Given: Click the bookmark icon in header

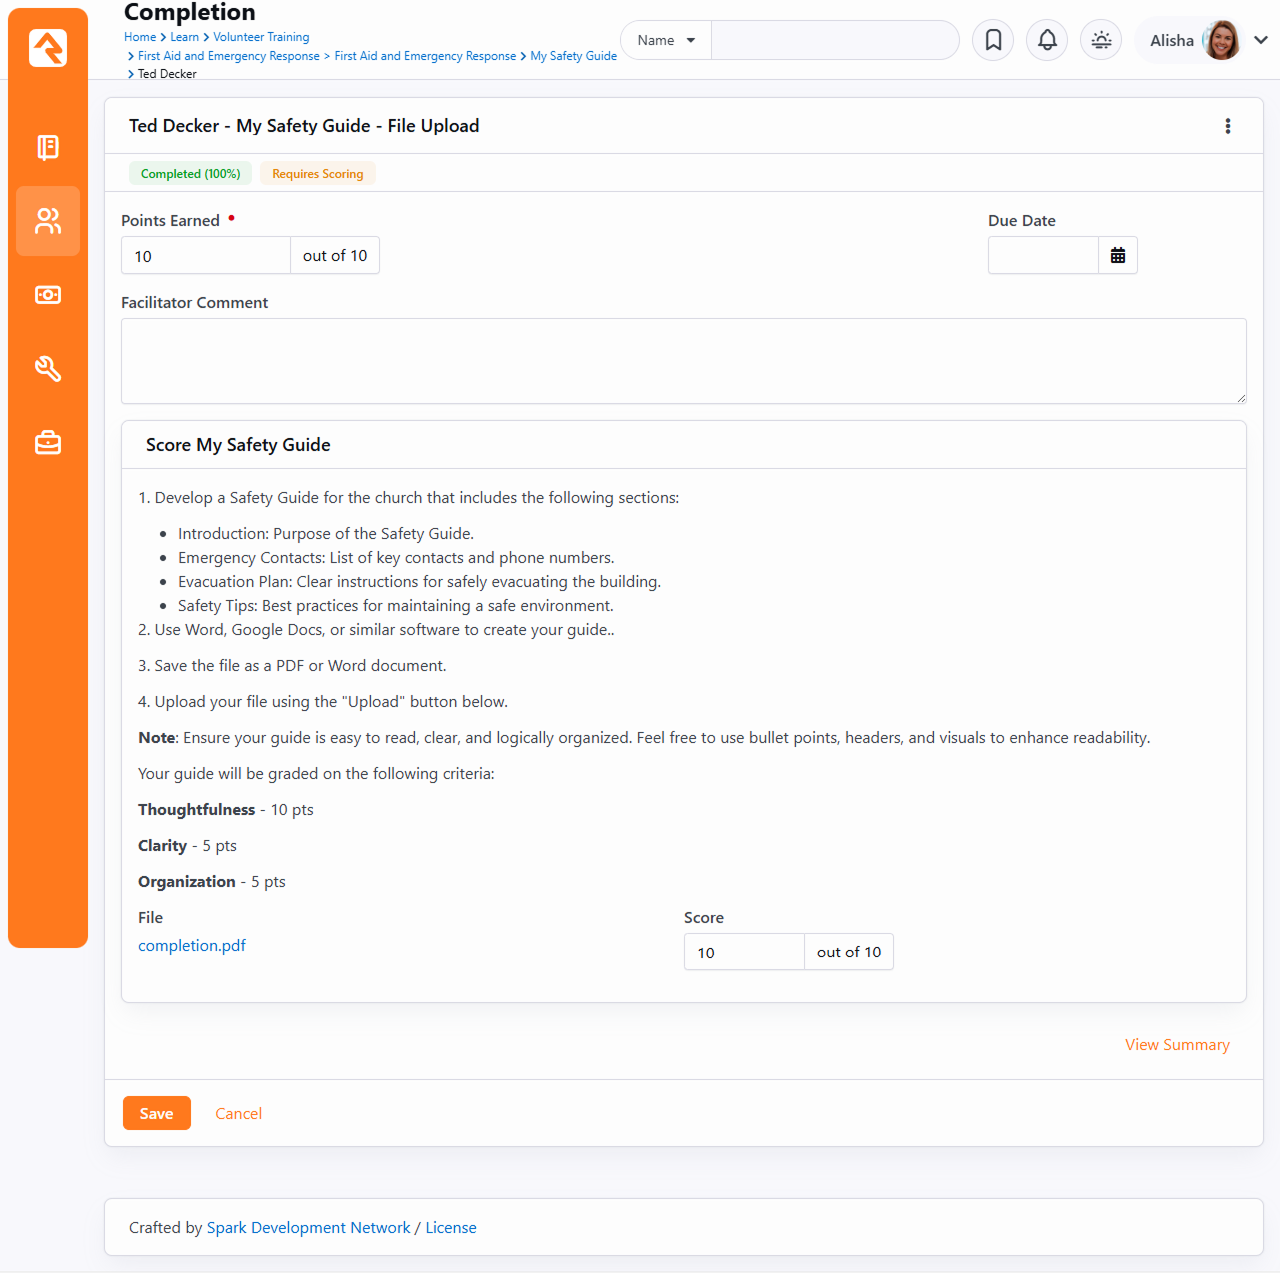Looking at the screenshot, I should coord(993,40).
